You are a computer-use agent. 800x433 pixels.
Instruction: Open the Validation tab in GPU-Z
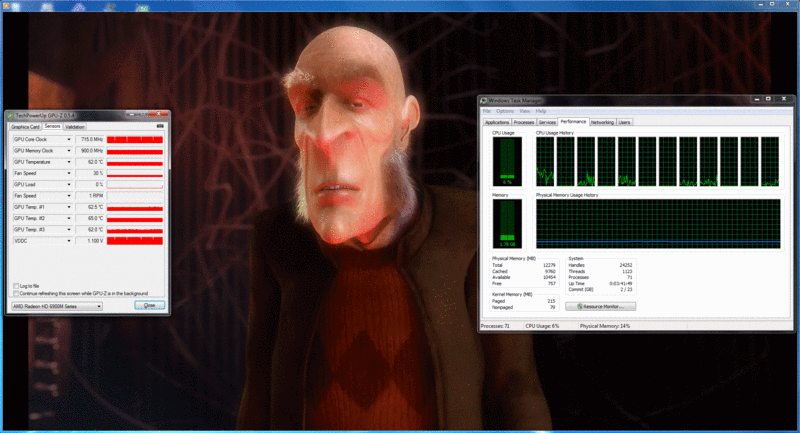75,127
